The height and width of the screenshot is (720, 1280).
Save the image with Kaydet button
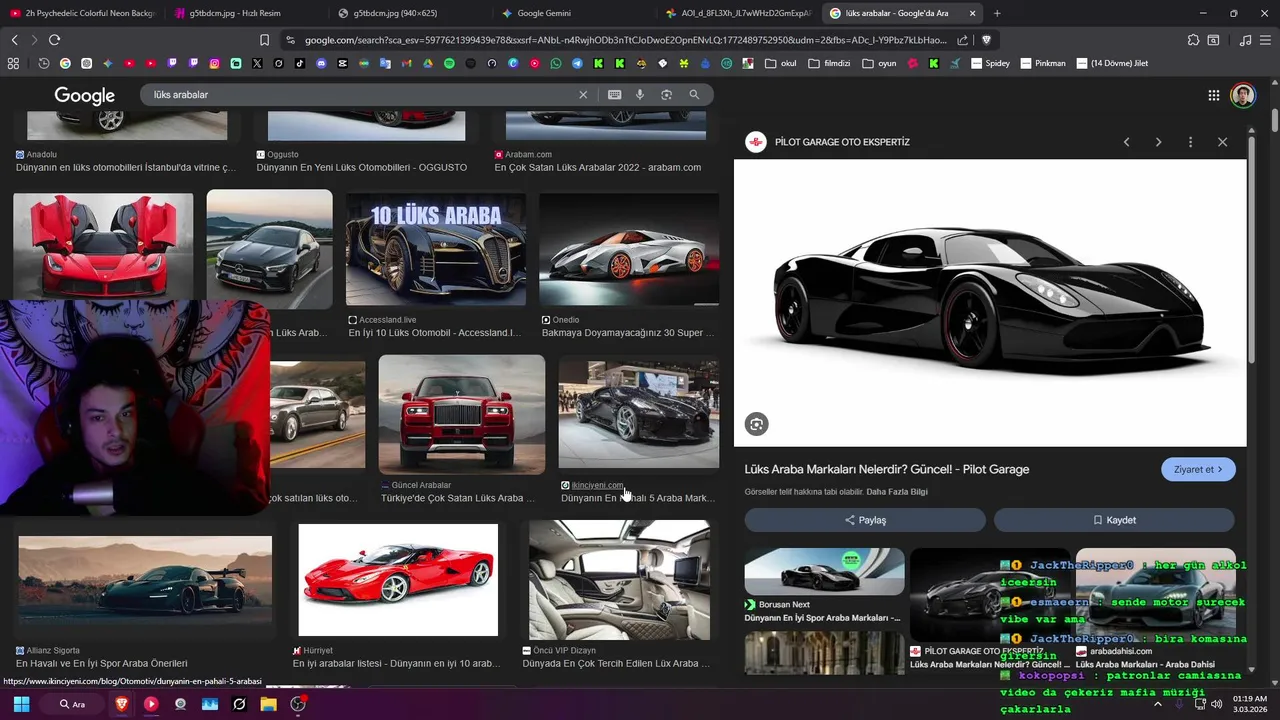click(1114, 520)
